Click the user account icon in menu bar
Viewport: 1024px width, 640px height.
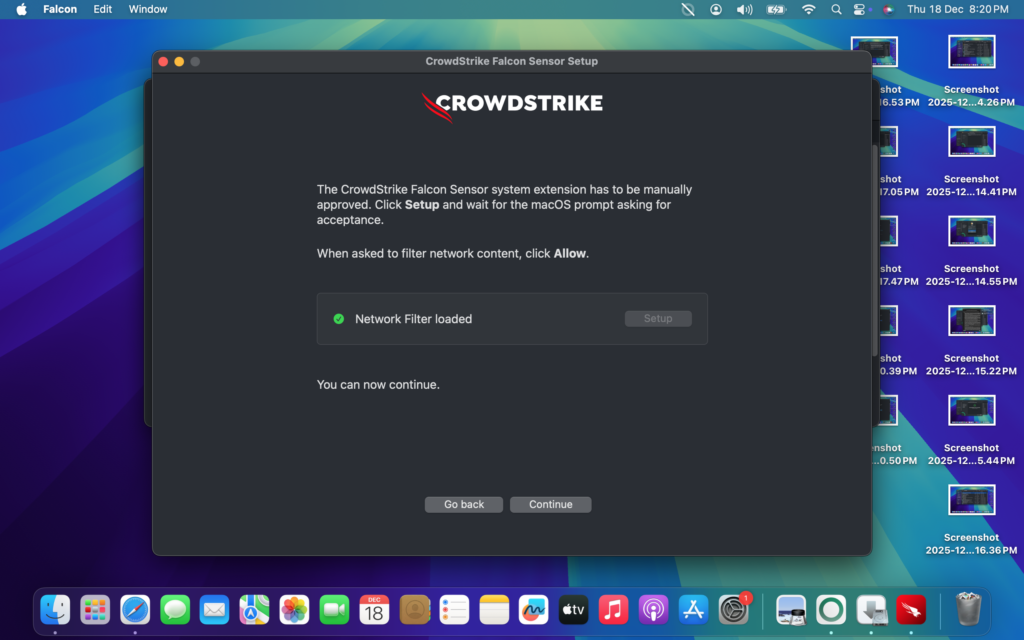[x=716, y=9]
